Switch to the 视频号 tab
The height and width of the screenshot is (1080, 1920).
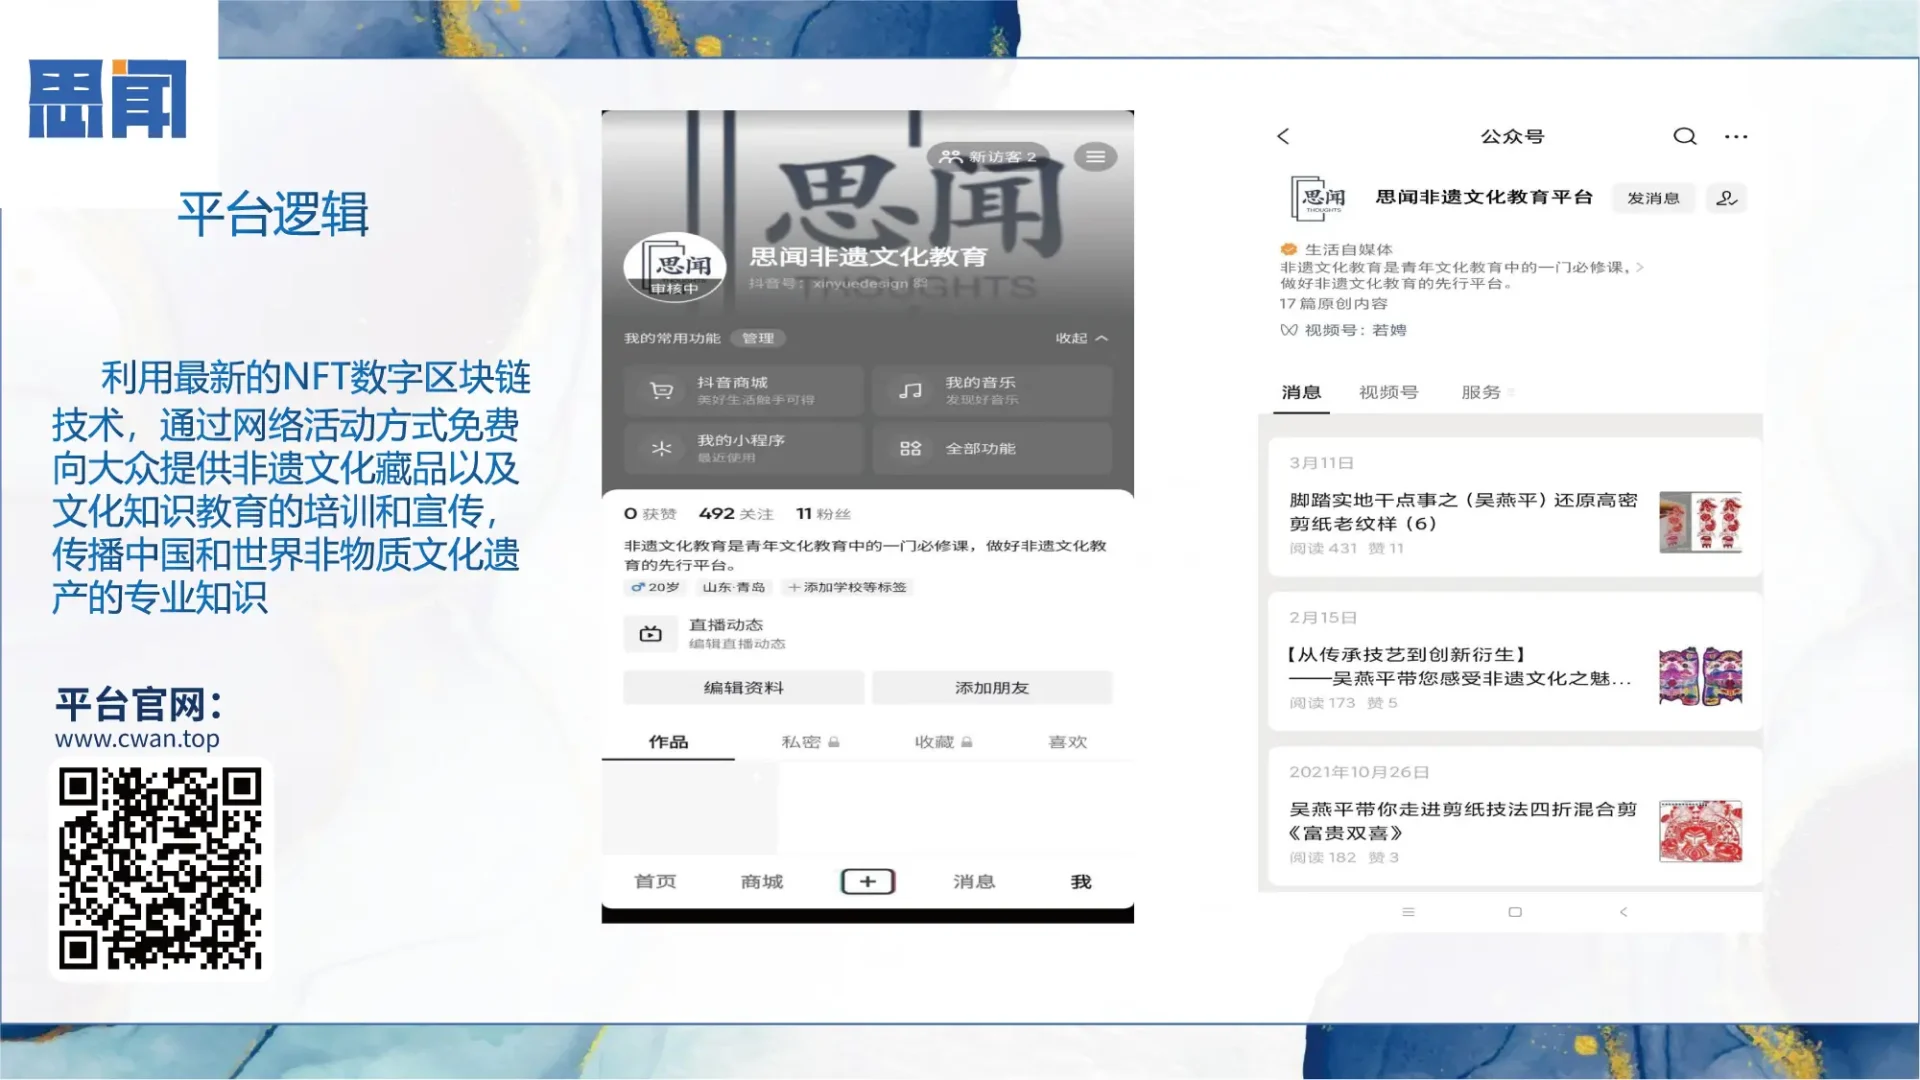[x=1388, y=391]
